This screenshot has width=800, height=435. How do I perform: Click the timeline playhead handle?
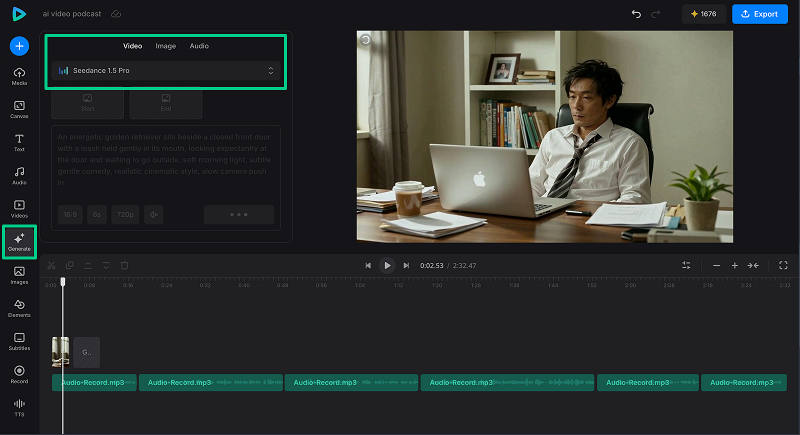63,282
